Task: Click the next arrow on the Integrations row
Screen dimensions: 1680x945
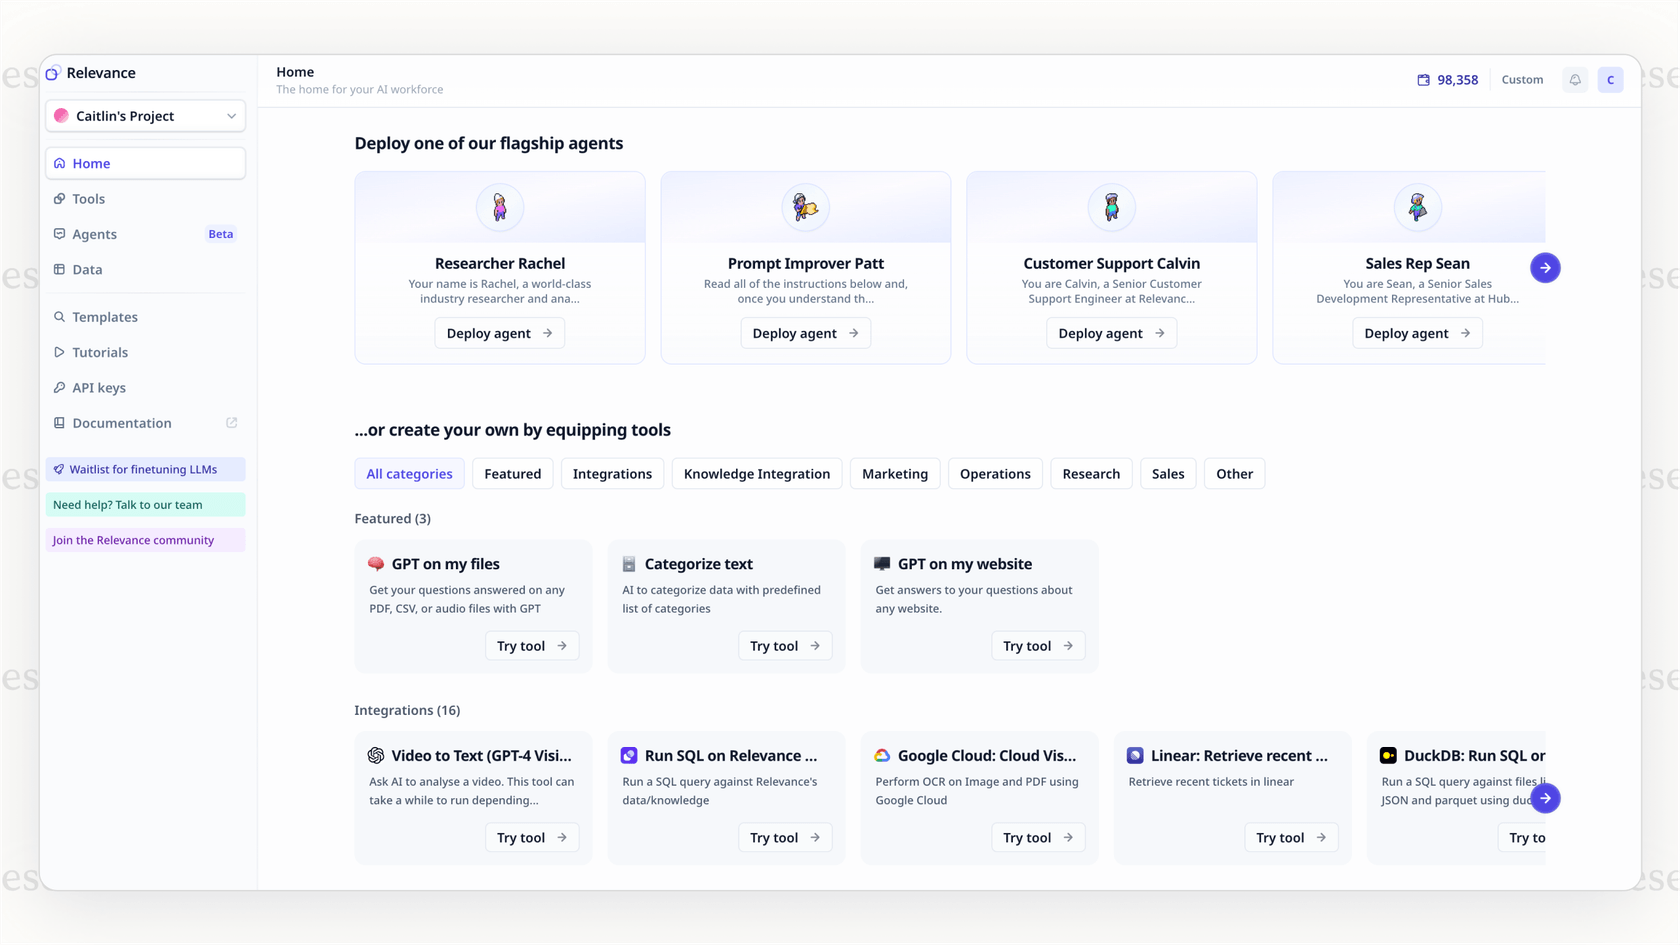Action: click(1545, 798)
